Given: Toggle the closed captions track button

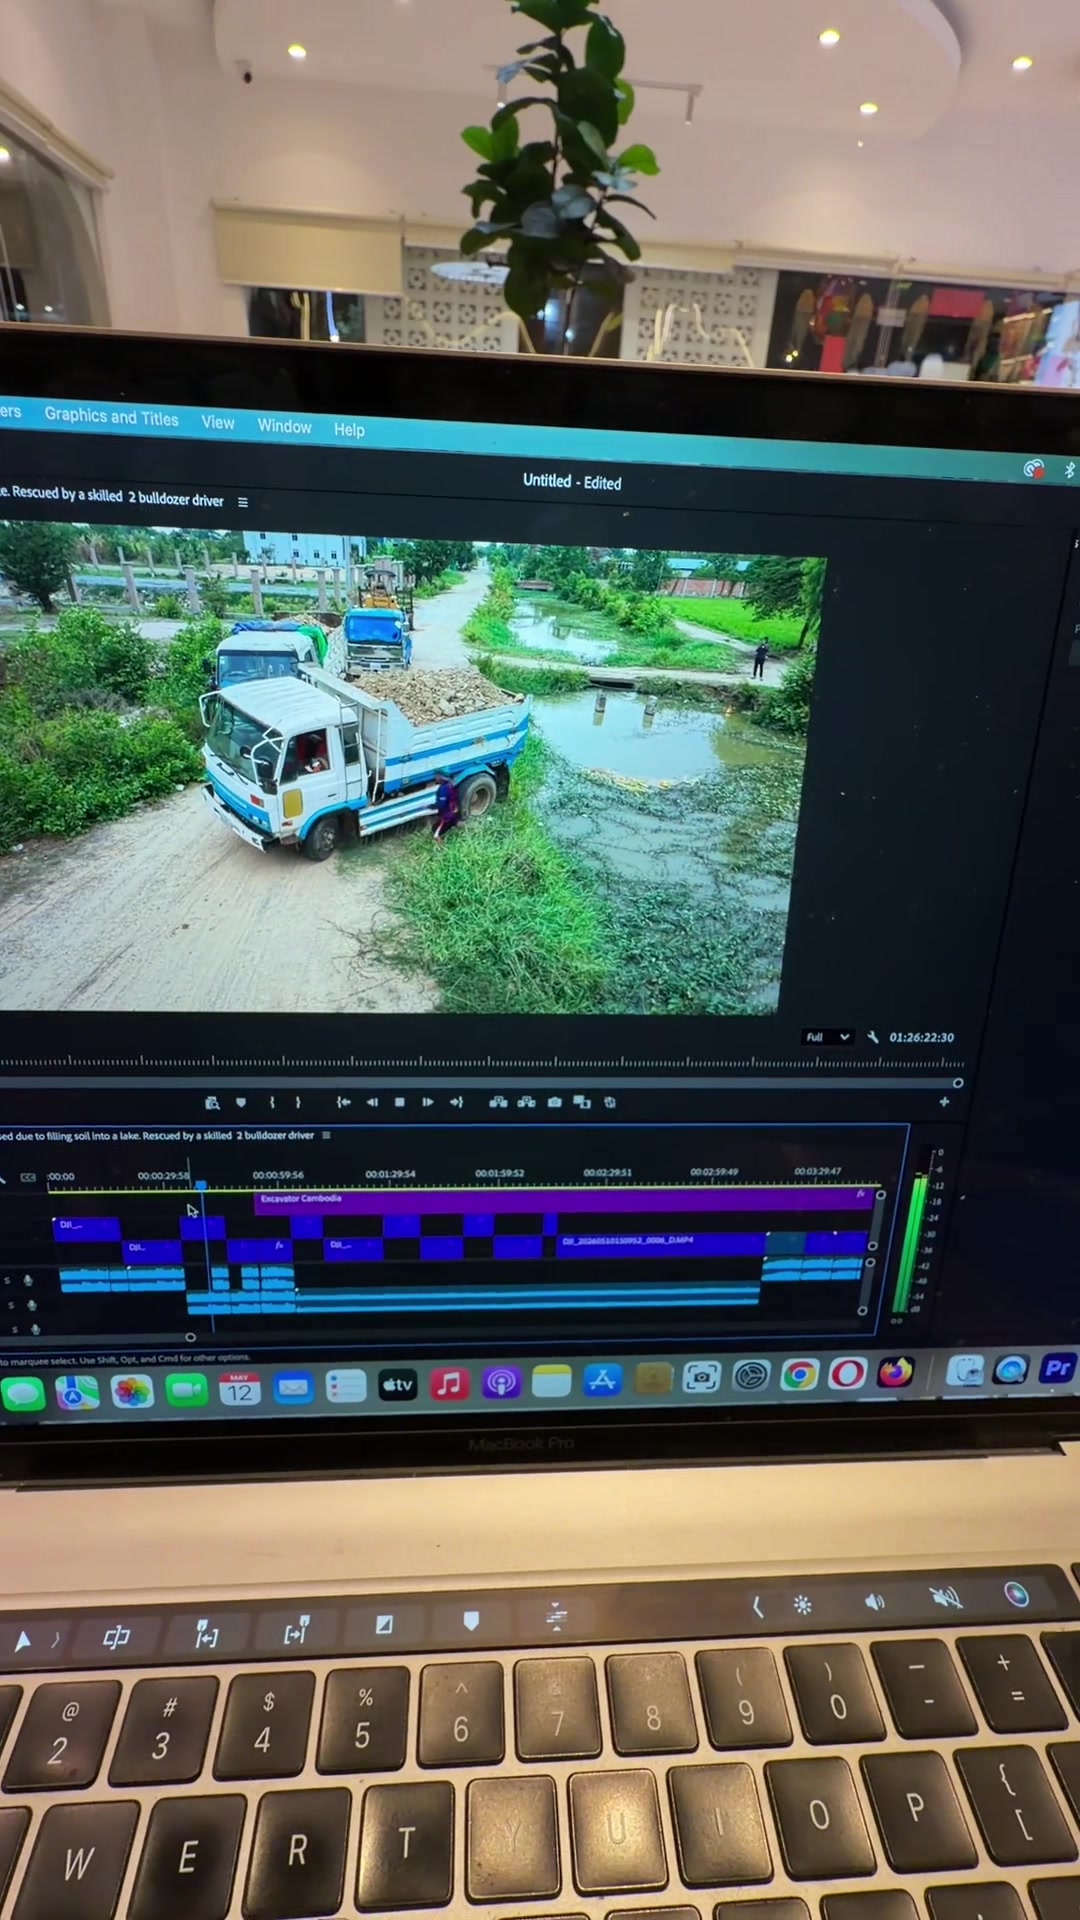Looking at the screenshot, I should (x=28, y=1177).
